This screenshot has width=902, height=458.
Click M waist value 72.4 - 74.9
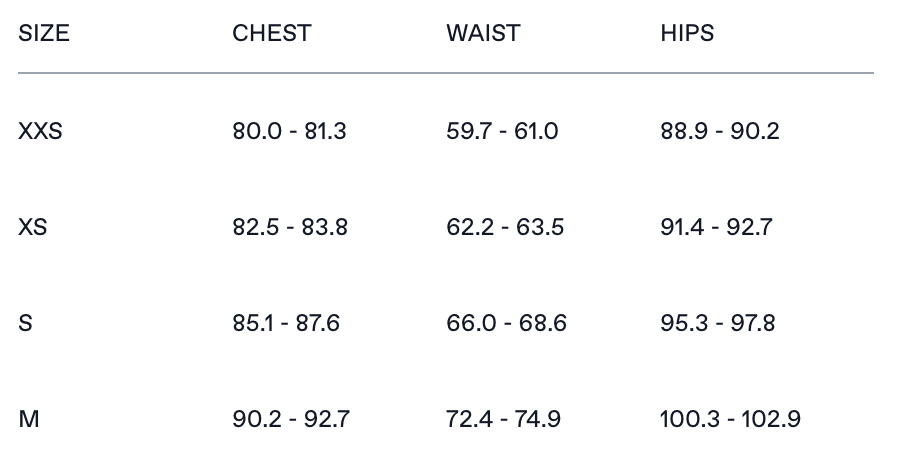coord(505,419)
